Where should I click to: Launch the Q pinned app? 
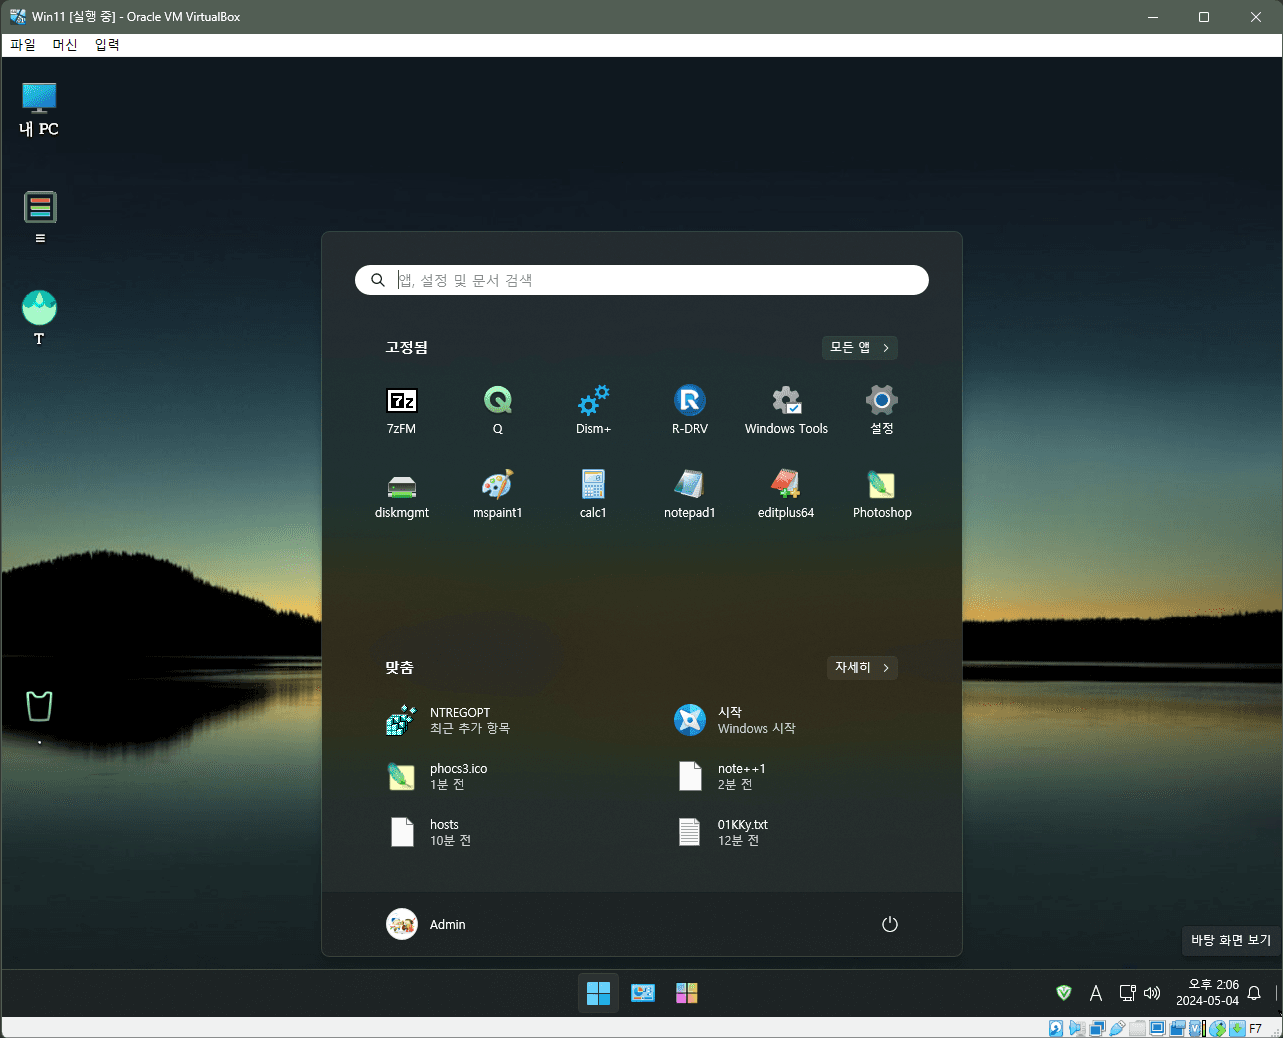coord(497,410)
